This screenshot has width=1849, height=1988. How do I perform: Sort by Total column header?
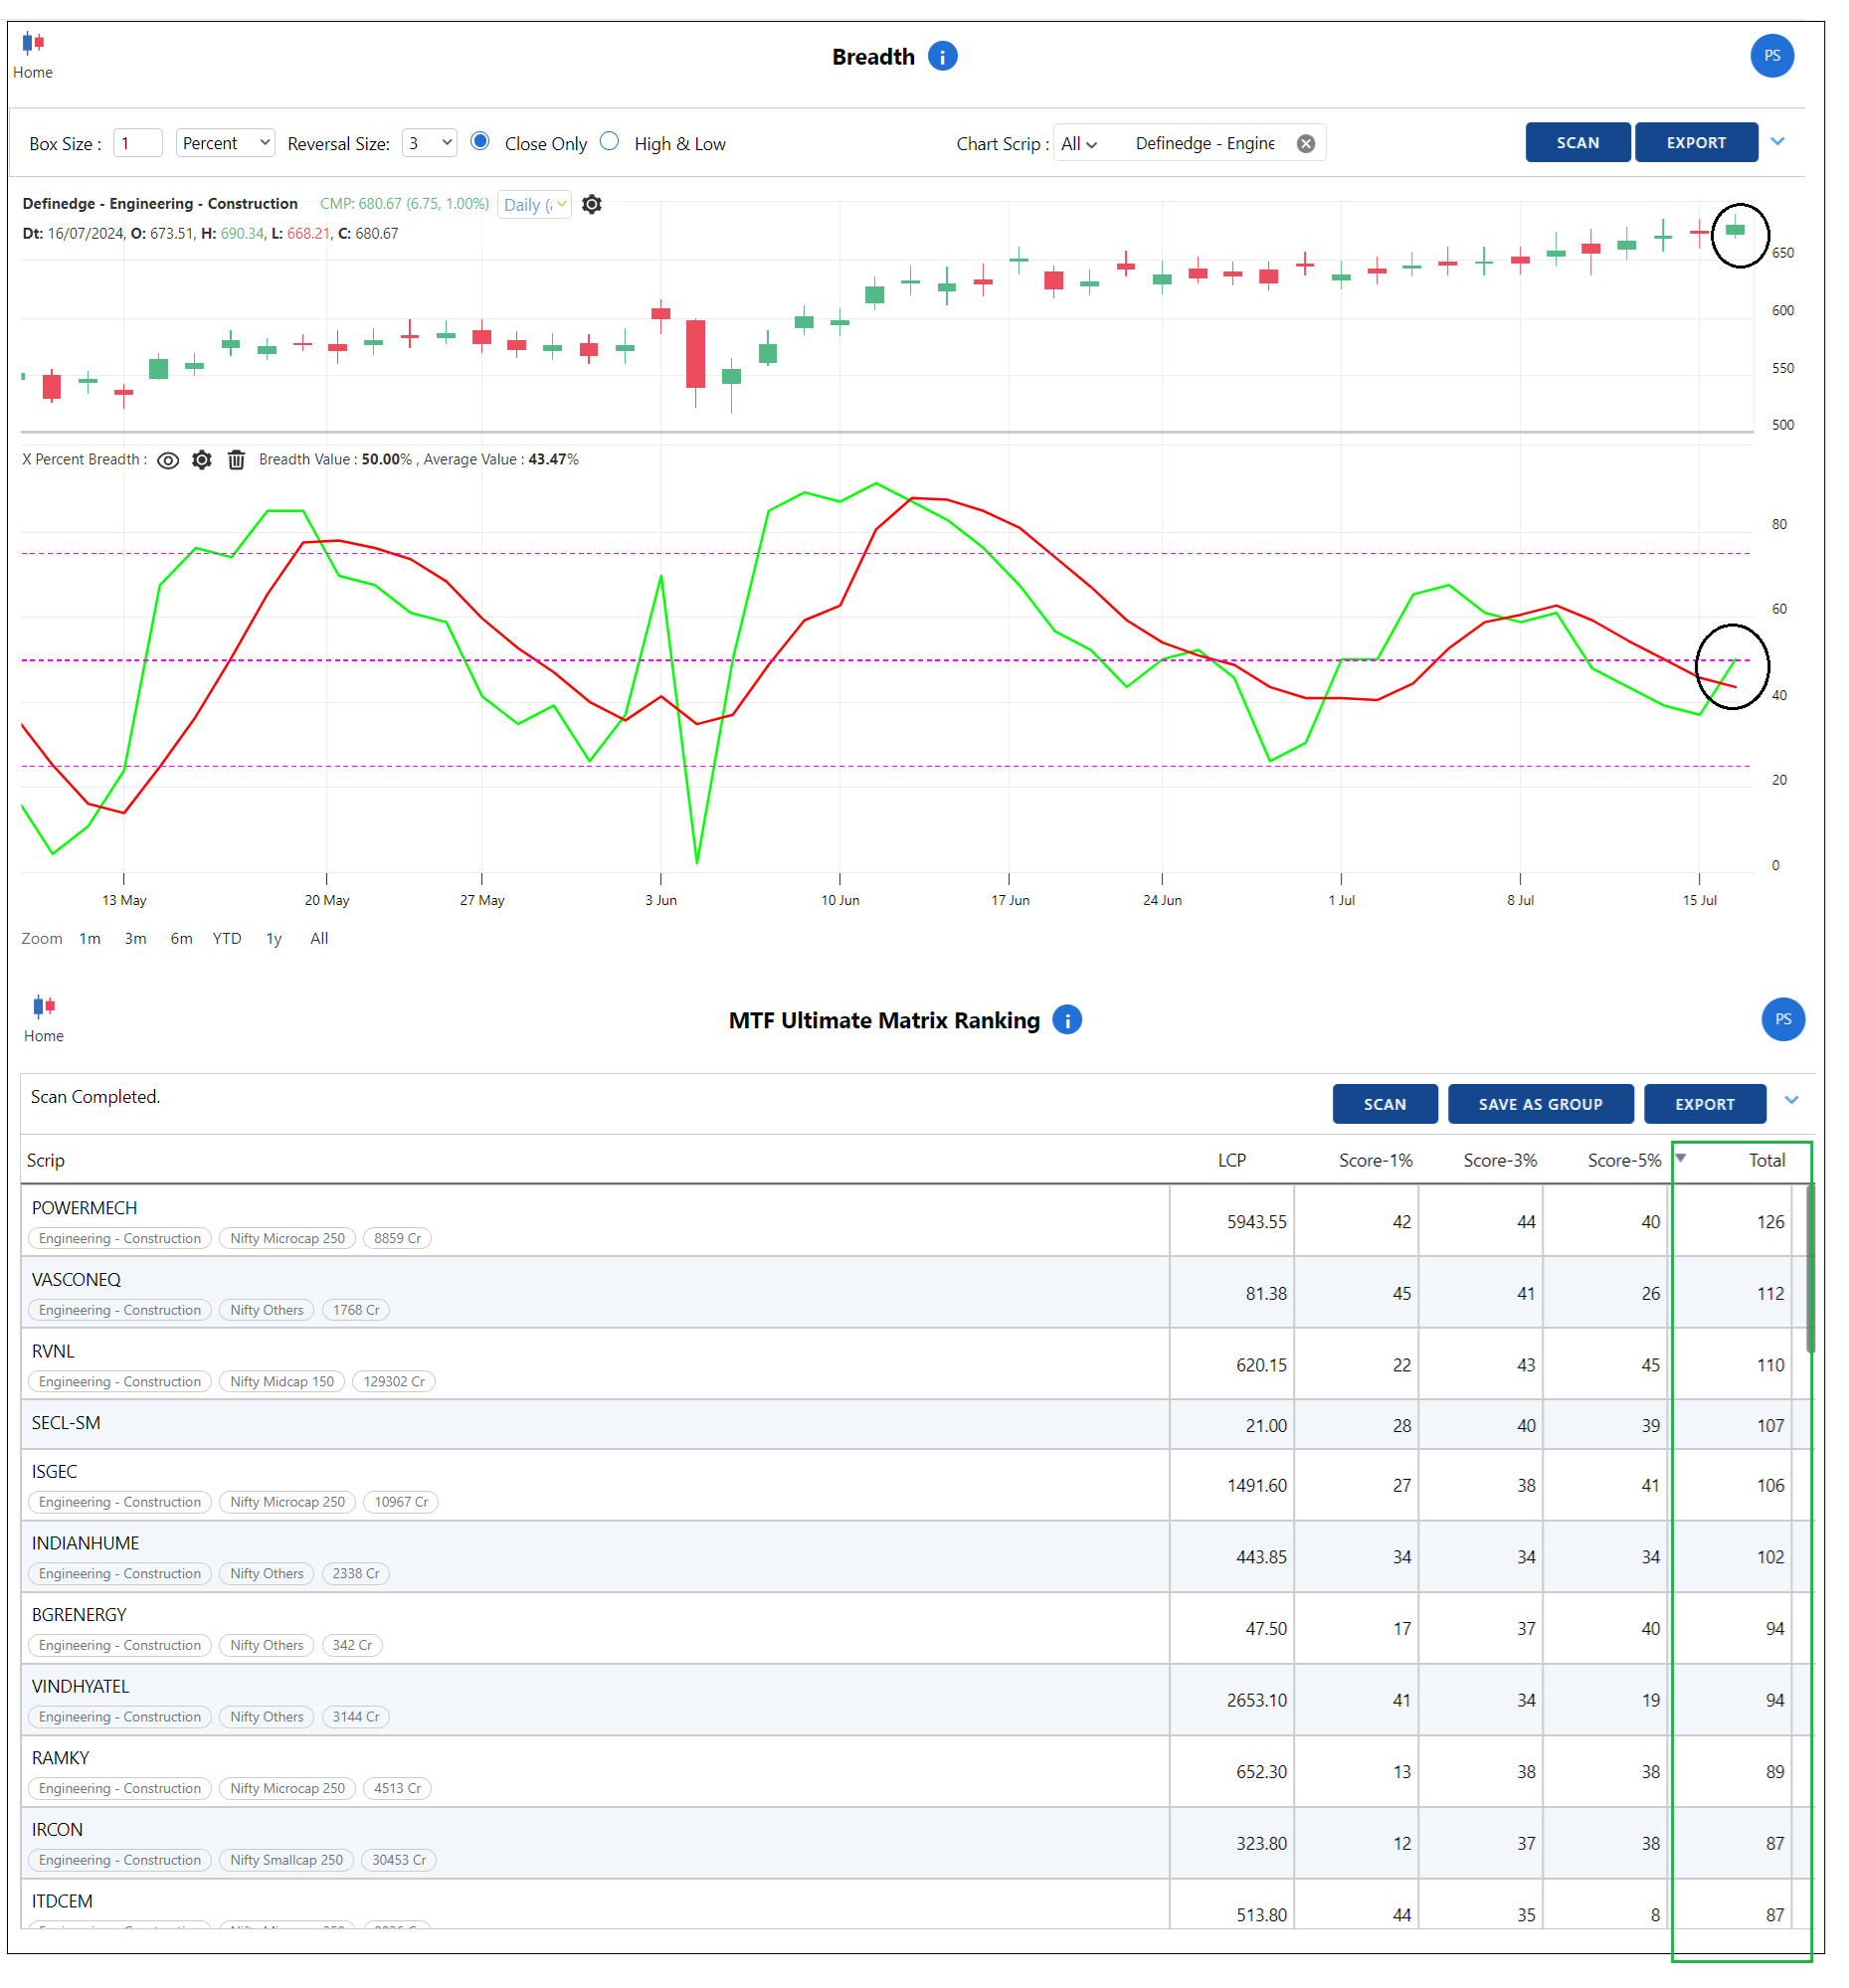coord(1765,1160)
